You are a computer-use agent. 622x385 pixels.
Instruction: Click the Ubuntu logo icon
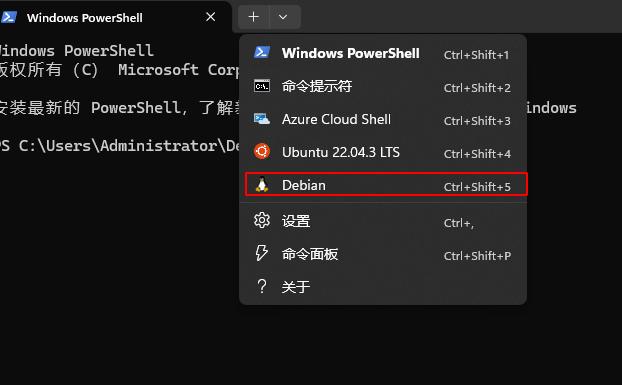(262, 151)
